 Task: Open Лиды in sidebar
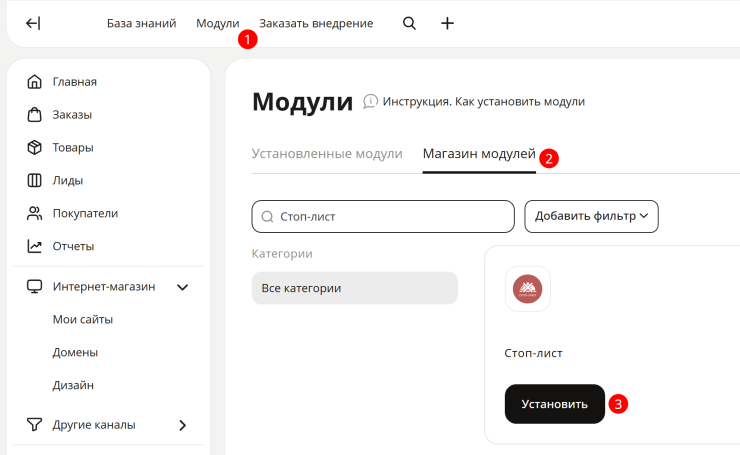coord(68,180)
